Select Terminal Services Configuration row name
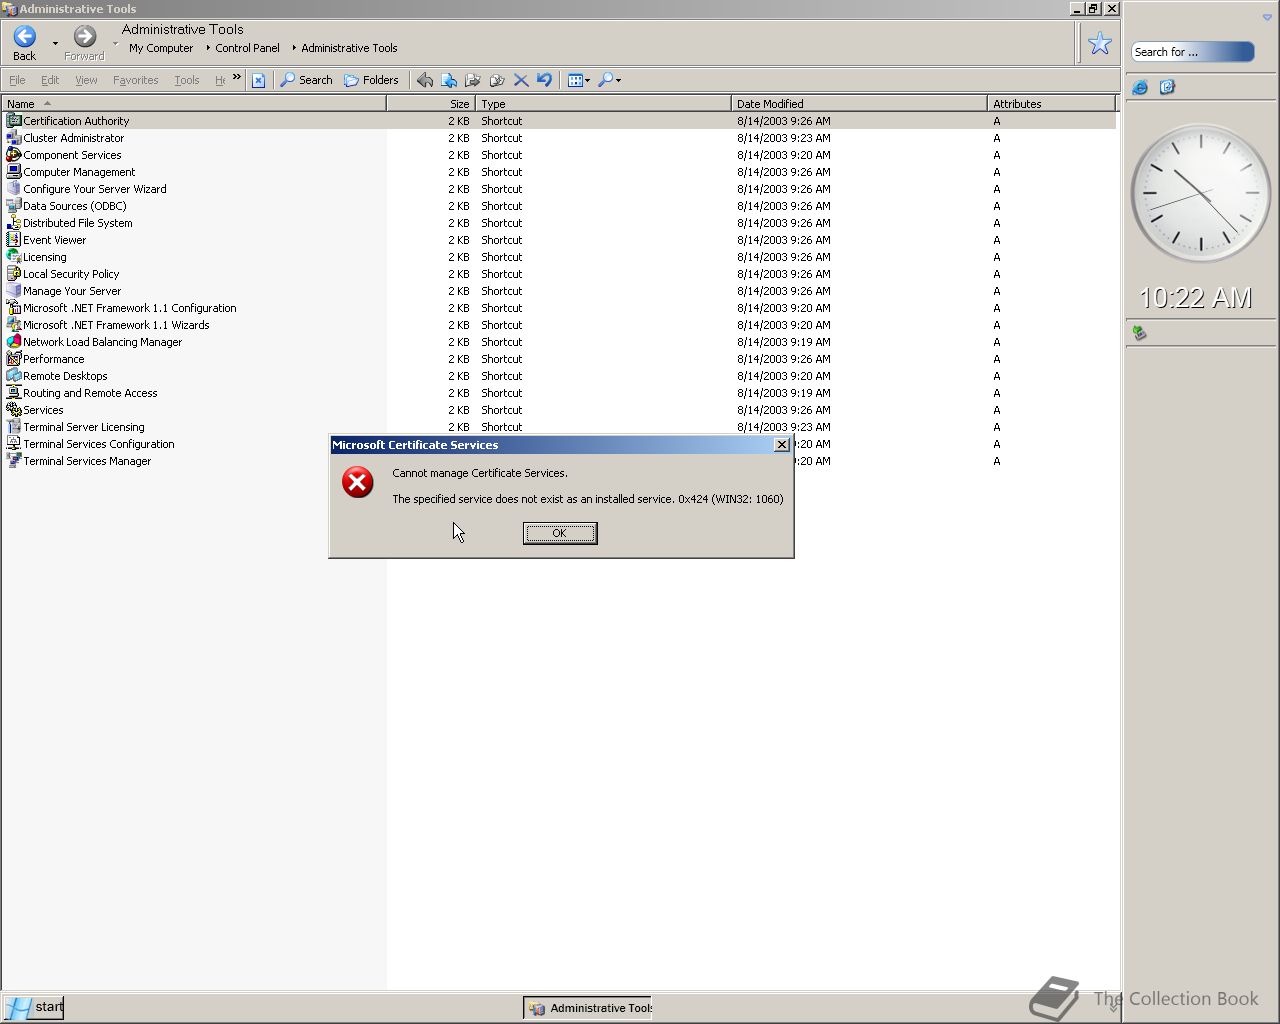 point(99,444)
